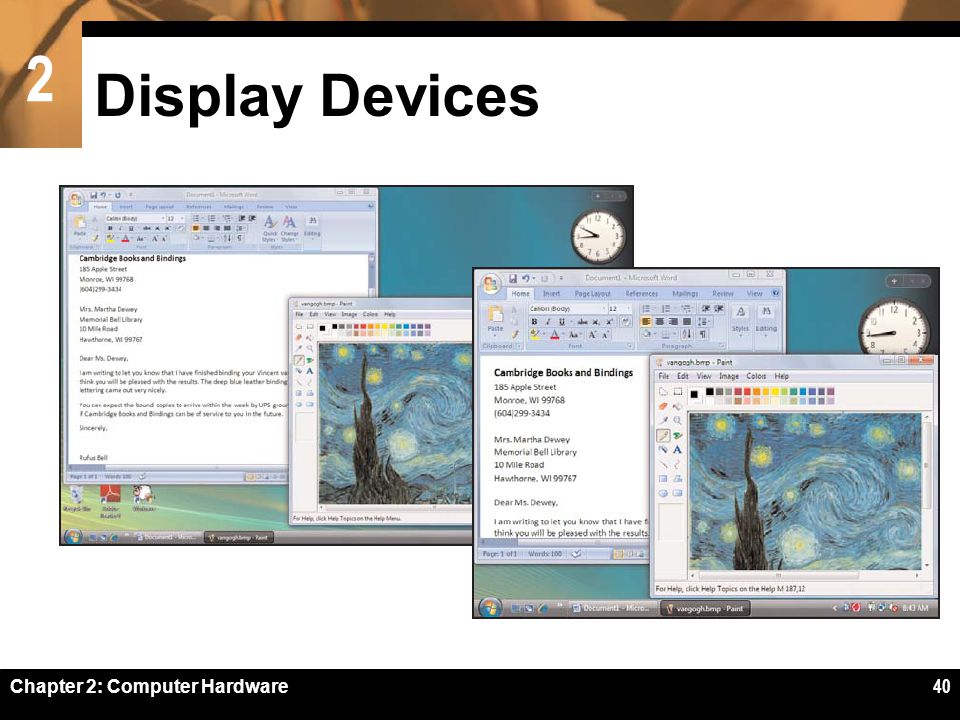
Task: Select the Ellipse tool in right screenshot's Paint
Action: 663,493
